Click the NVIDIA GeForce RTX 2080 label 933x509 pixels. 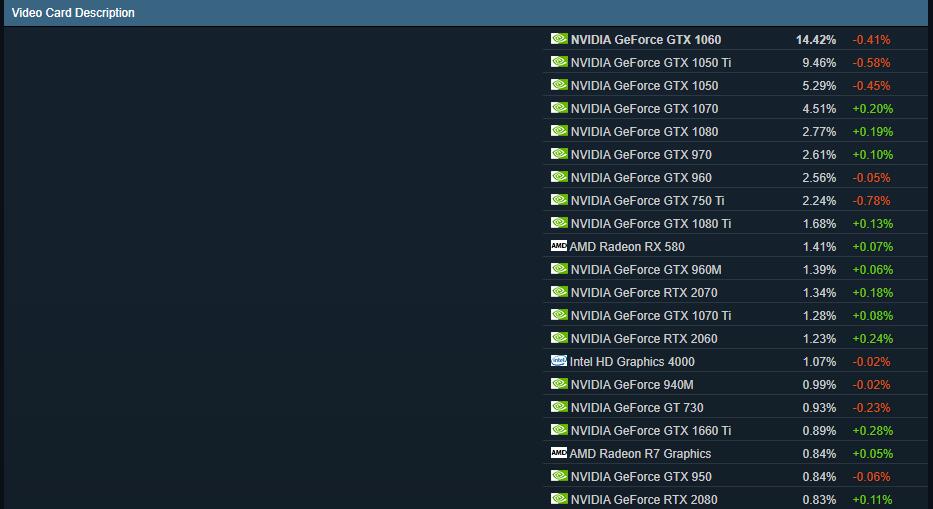644,499
